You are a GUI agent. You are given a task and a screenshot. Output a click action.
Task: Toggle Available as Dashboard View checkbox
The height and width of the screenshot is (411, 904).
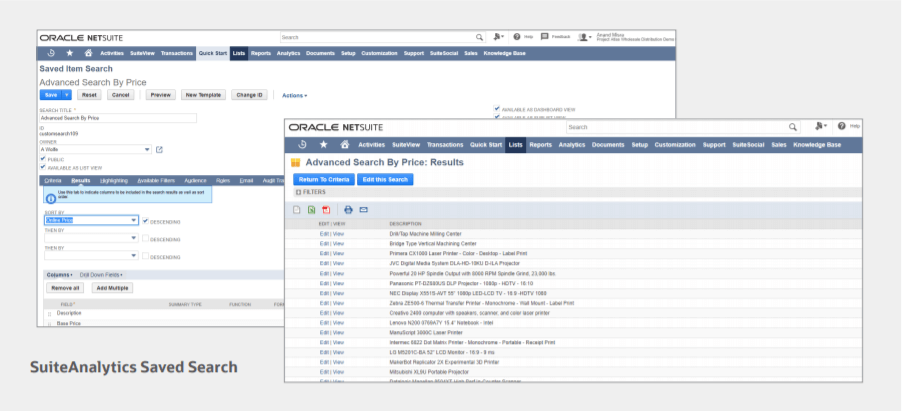pos(497,108)
